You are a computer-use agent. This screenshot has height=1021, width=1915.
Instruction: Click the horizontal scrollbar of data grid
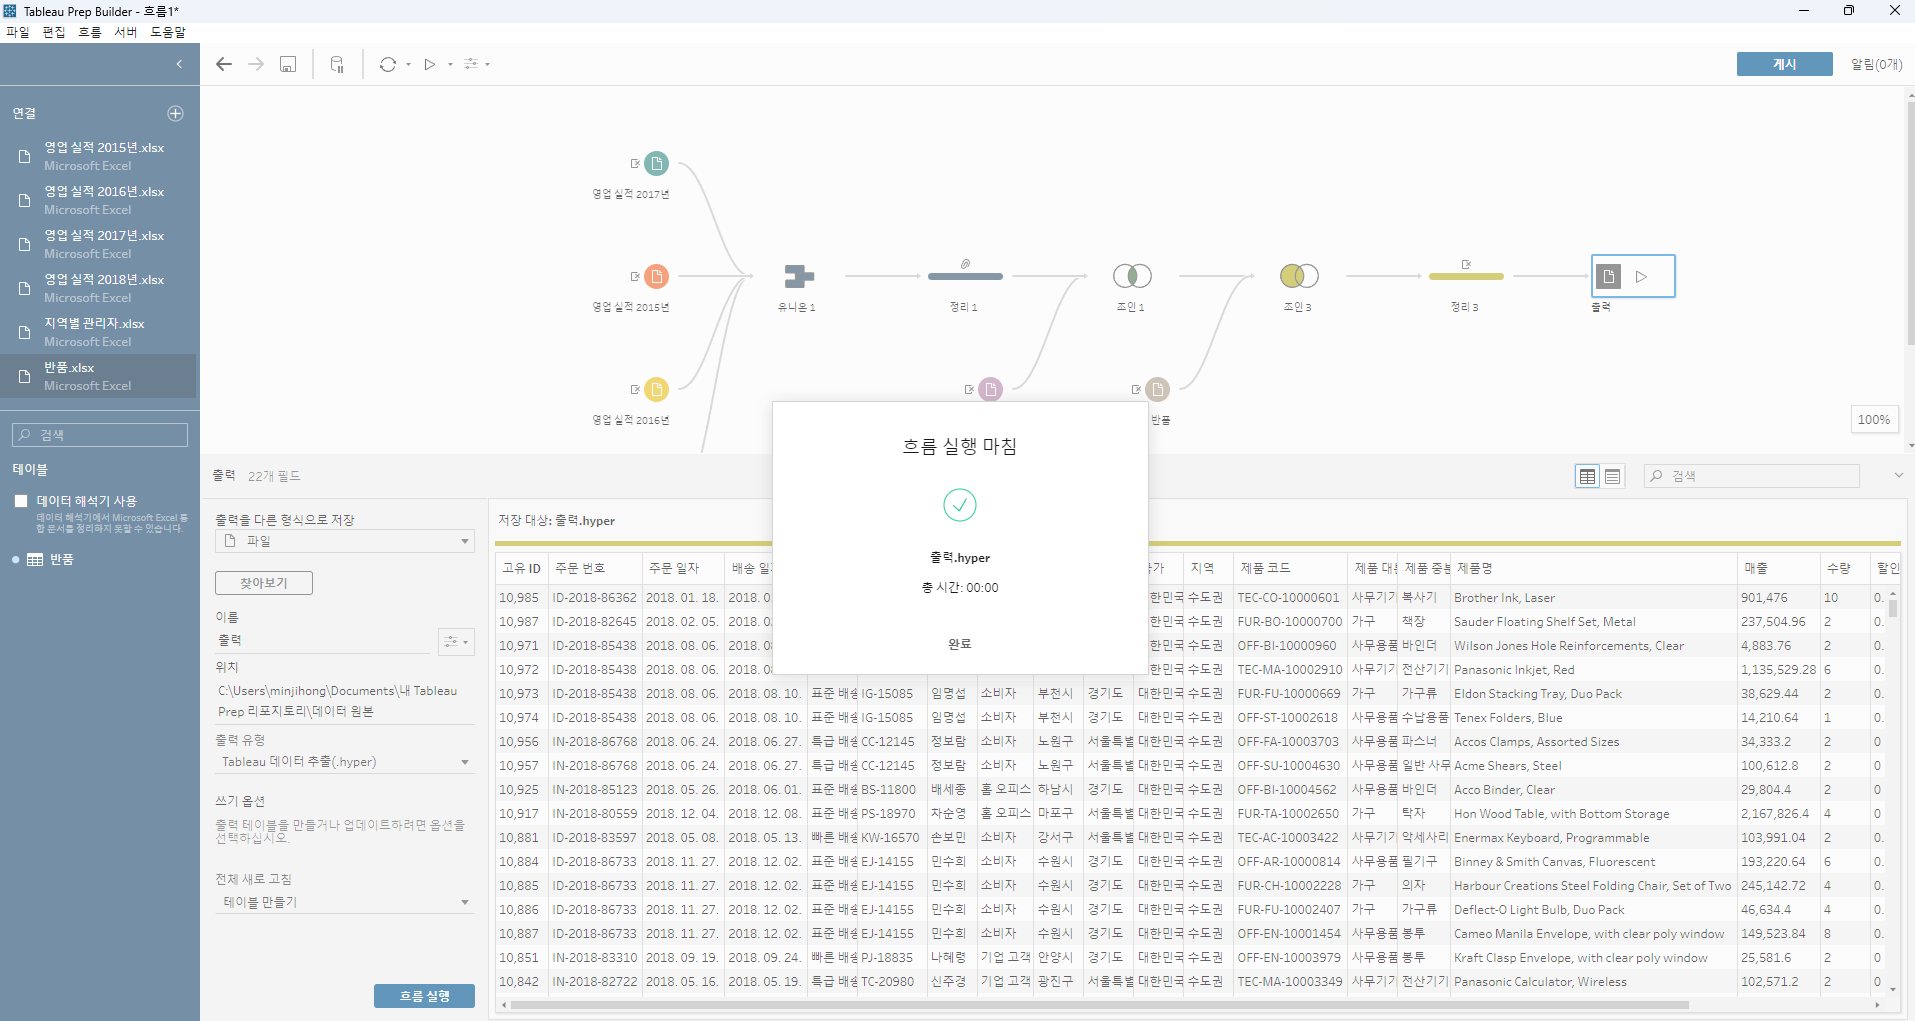(1100, 1005)
